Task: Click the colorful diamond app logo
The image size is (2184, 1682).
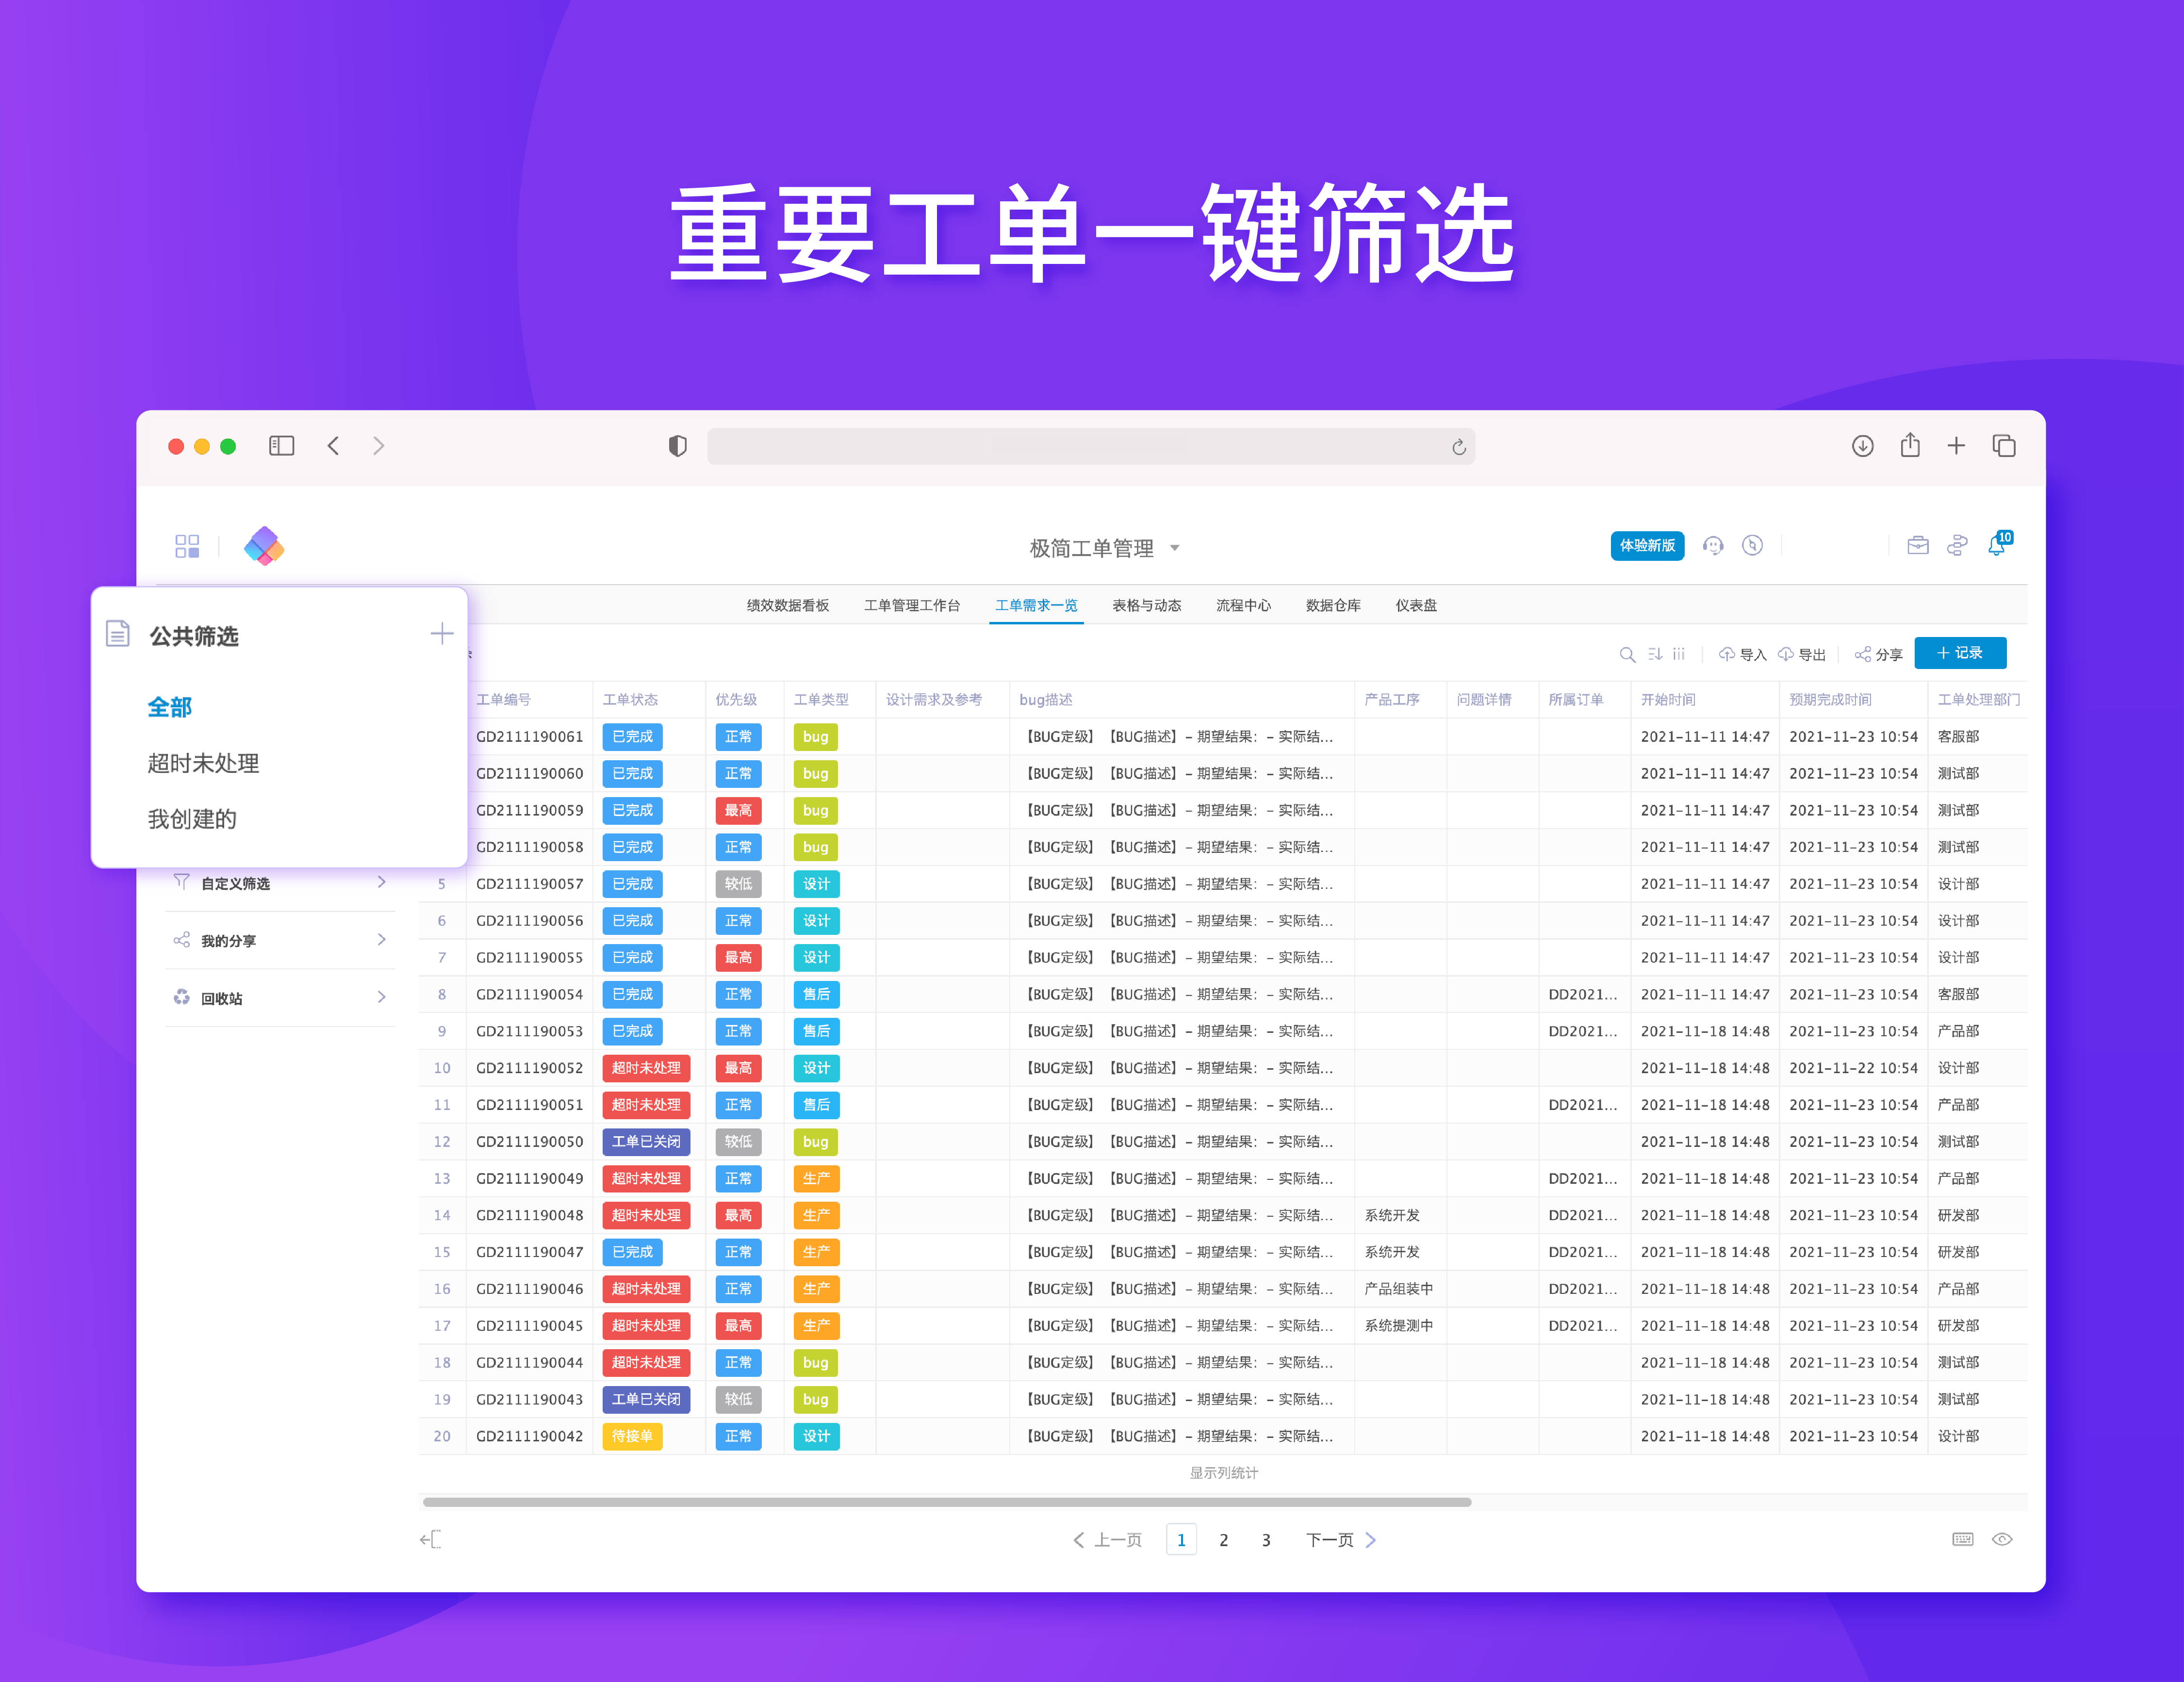Action: point(264,545)
